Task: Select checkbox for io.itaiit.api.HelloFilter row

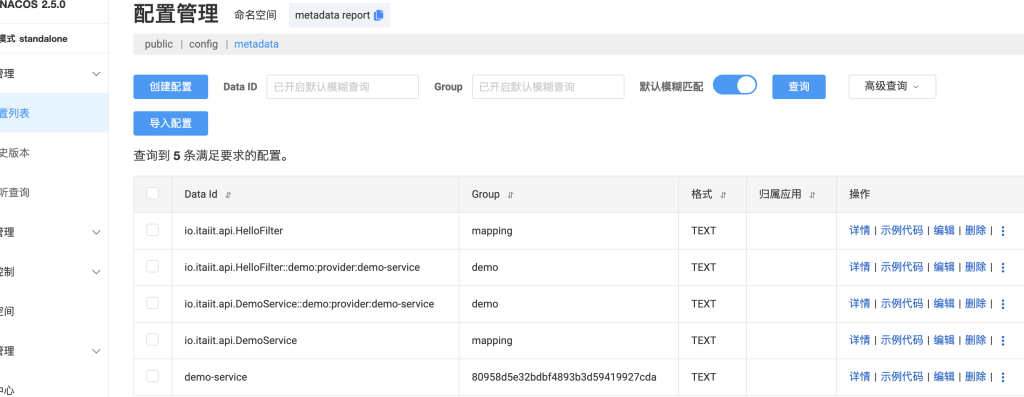Action: pyautogui.click(x=152, y=230)
